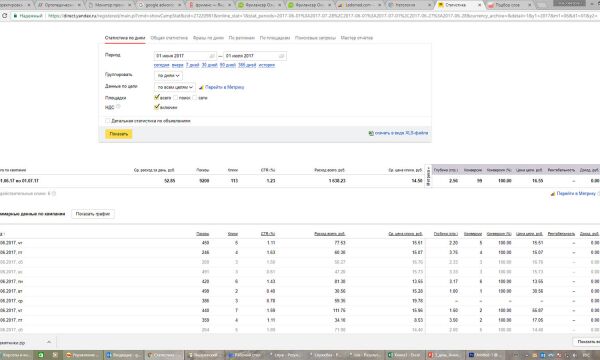Click the XLS file icon in the form footer
Image resolution: width=600 pixels, height=360 pixels.
(x=370, y=133)
